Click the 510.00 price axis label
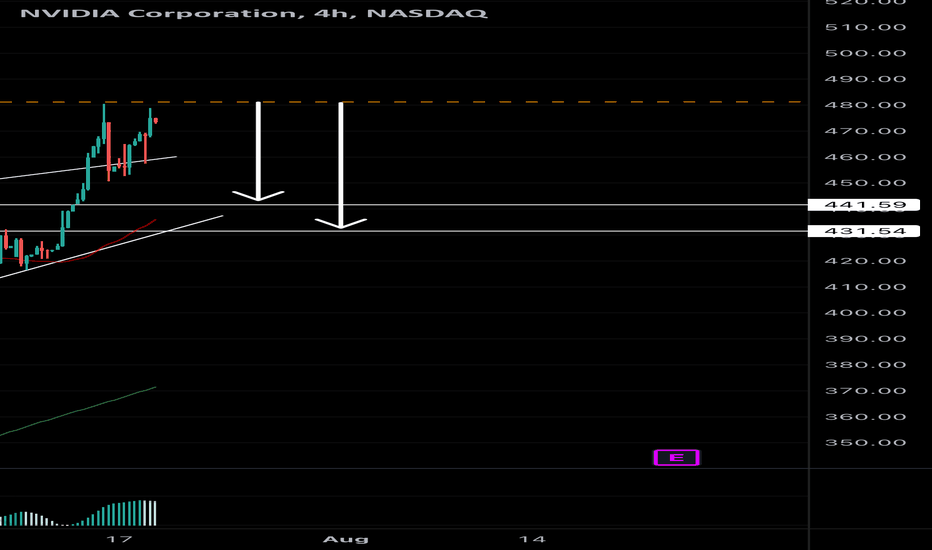932x550 pixels. pos(865,27)
